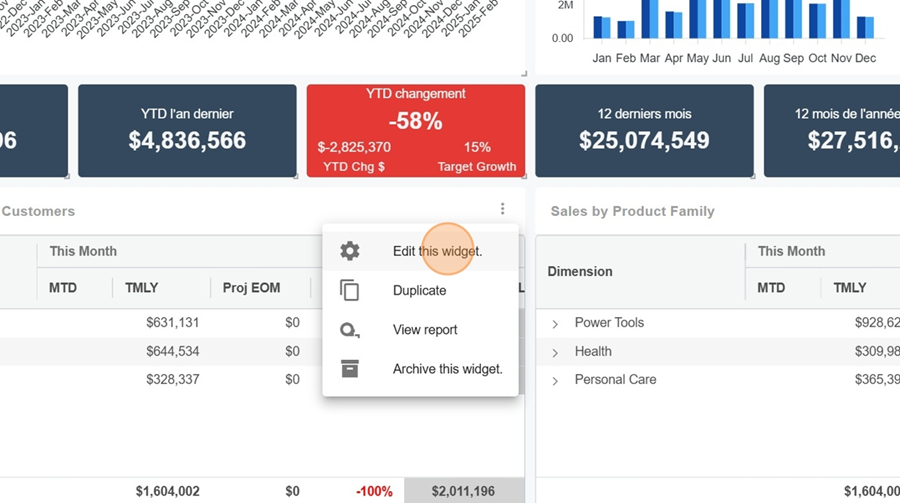The height and width of the screenshot is (503, 900).
Task: Click the Health label
Action: point(593,351)
